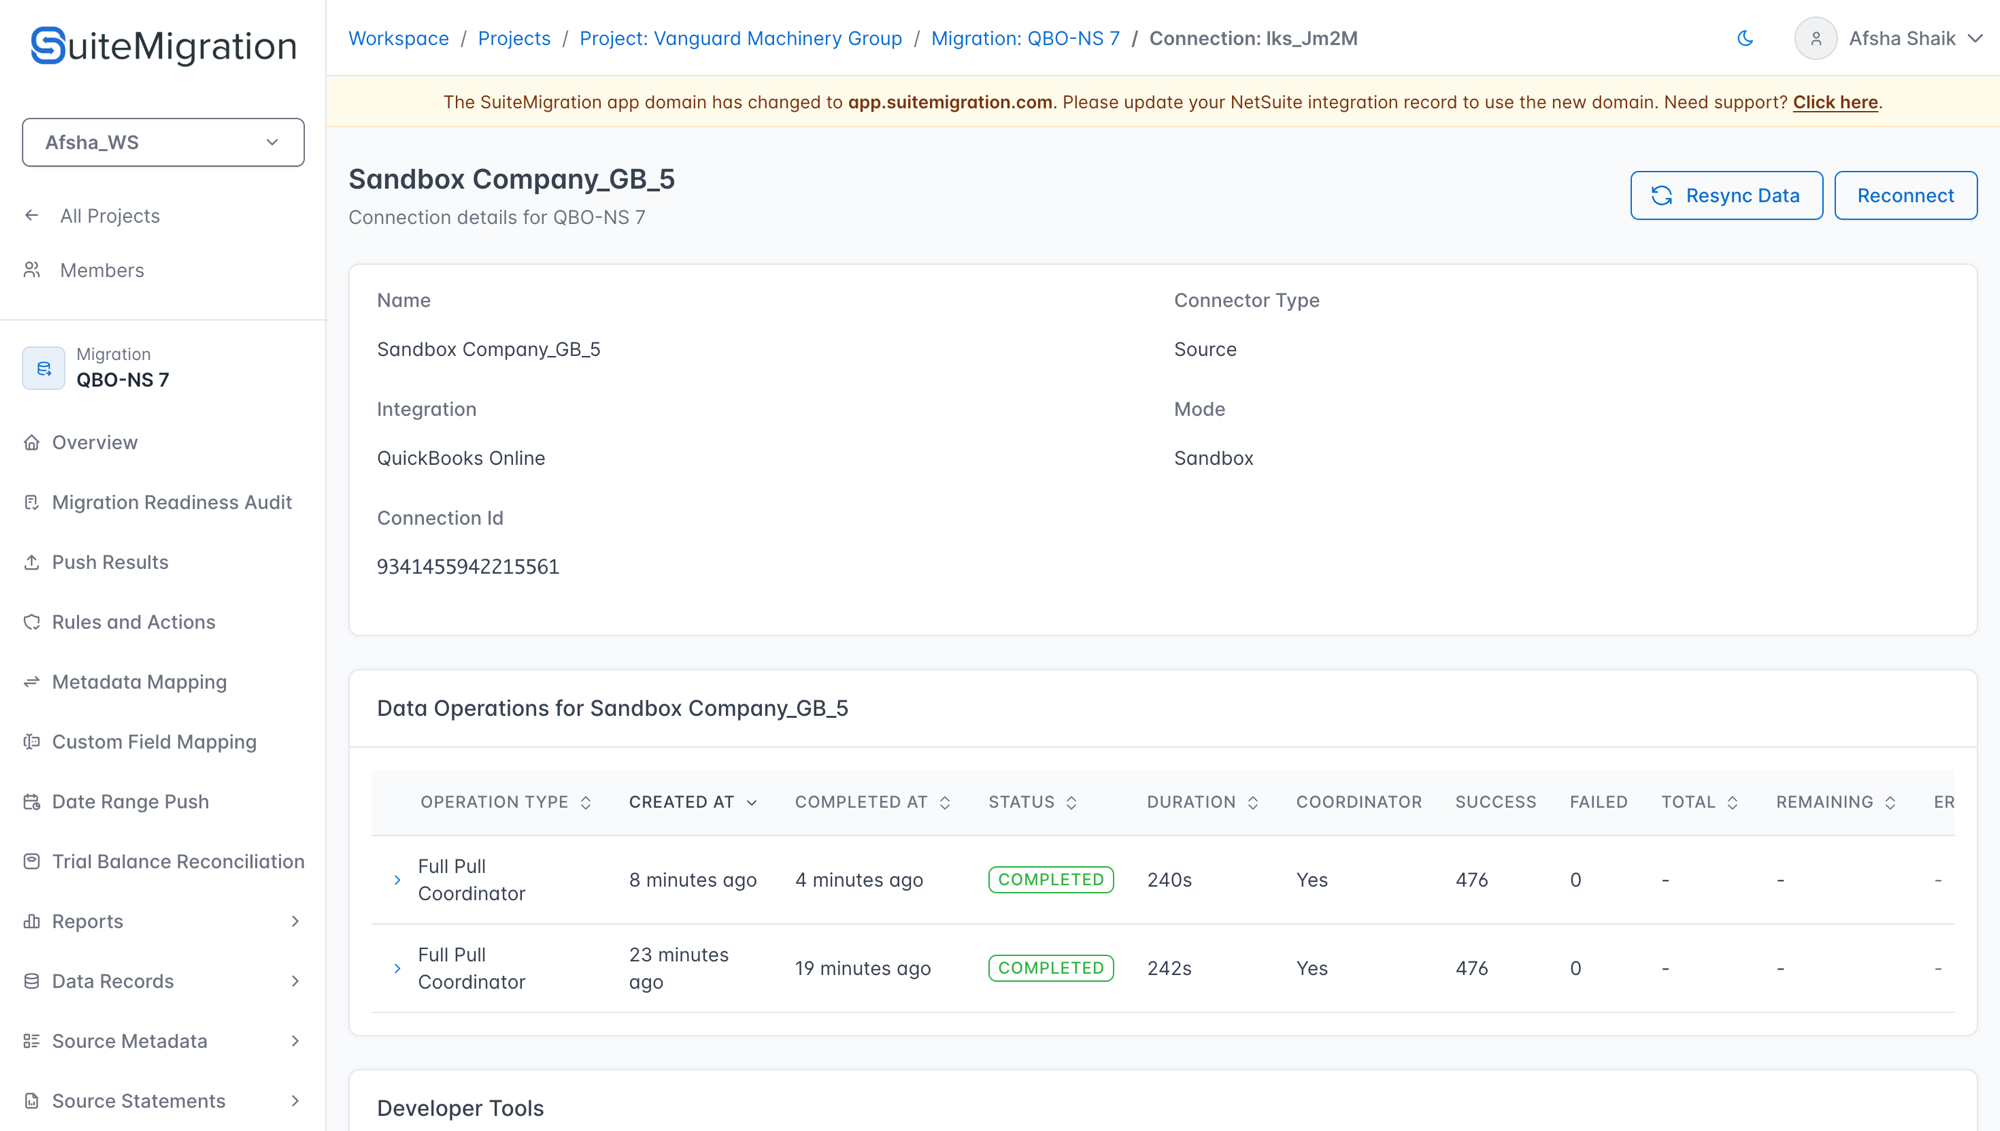The height and width of the screenshot is (1131, 2000).
Task: Click the QBO-NS 7 migration icon
Action: pyautogui.click(x=43, y=368)
